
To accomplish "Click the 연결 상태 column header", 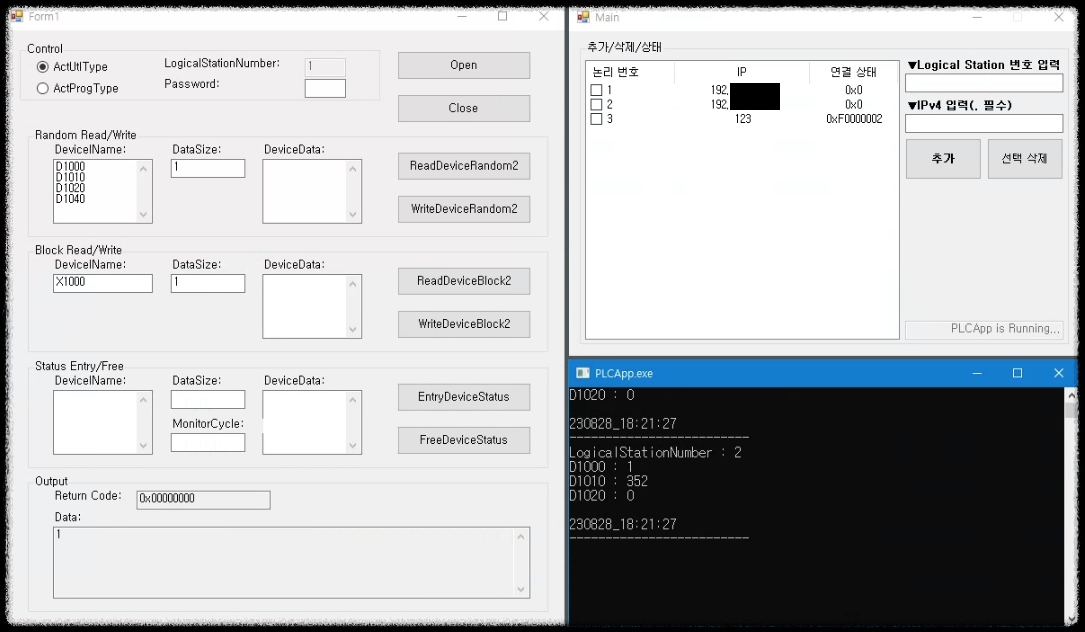I will [x=853, y=71].
